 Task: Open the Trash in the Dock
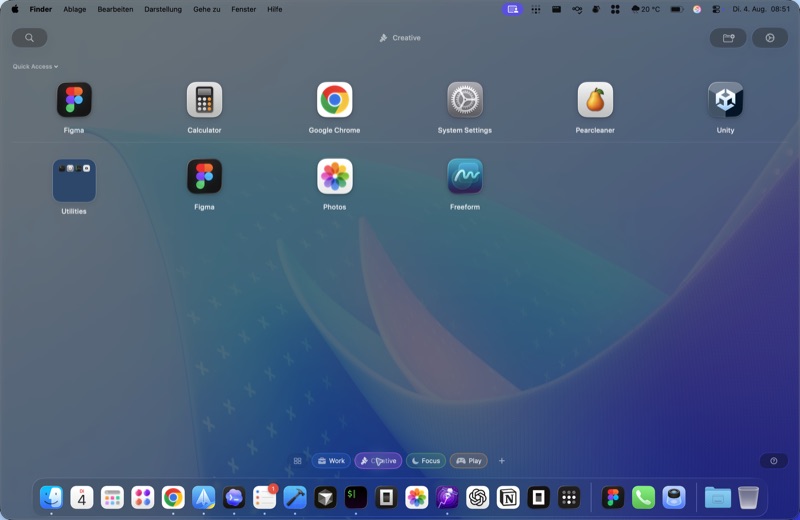pos(748,497)
